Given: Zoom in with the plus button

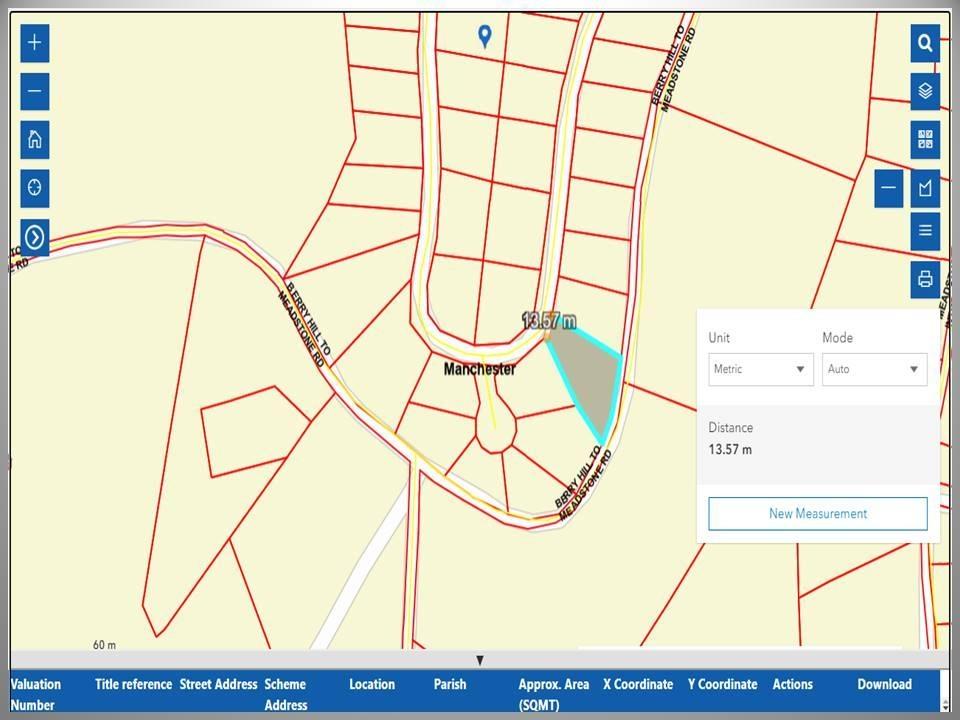Looking at the screenshot, I should [x=35, y=43].
